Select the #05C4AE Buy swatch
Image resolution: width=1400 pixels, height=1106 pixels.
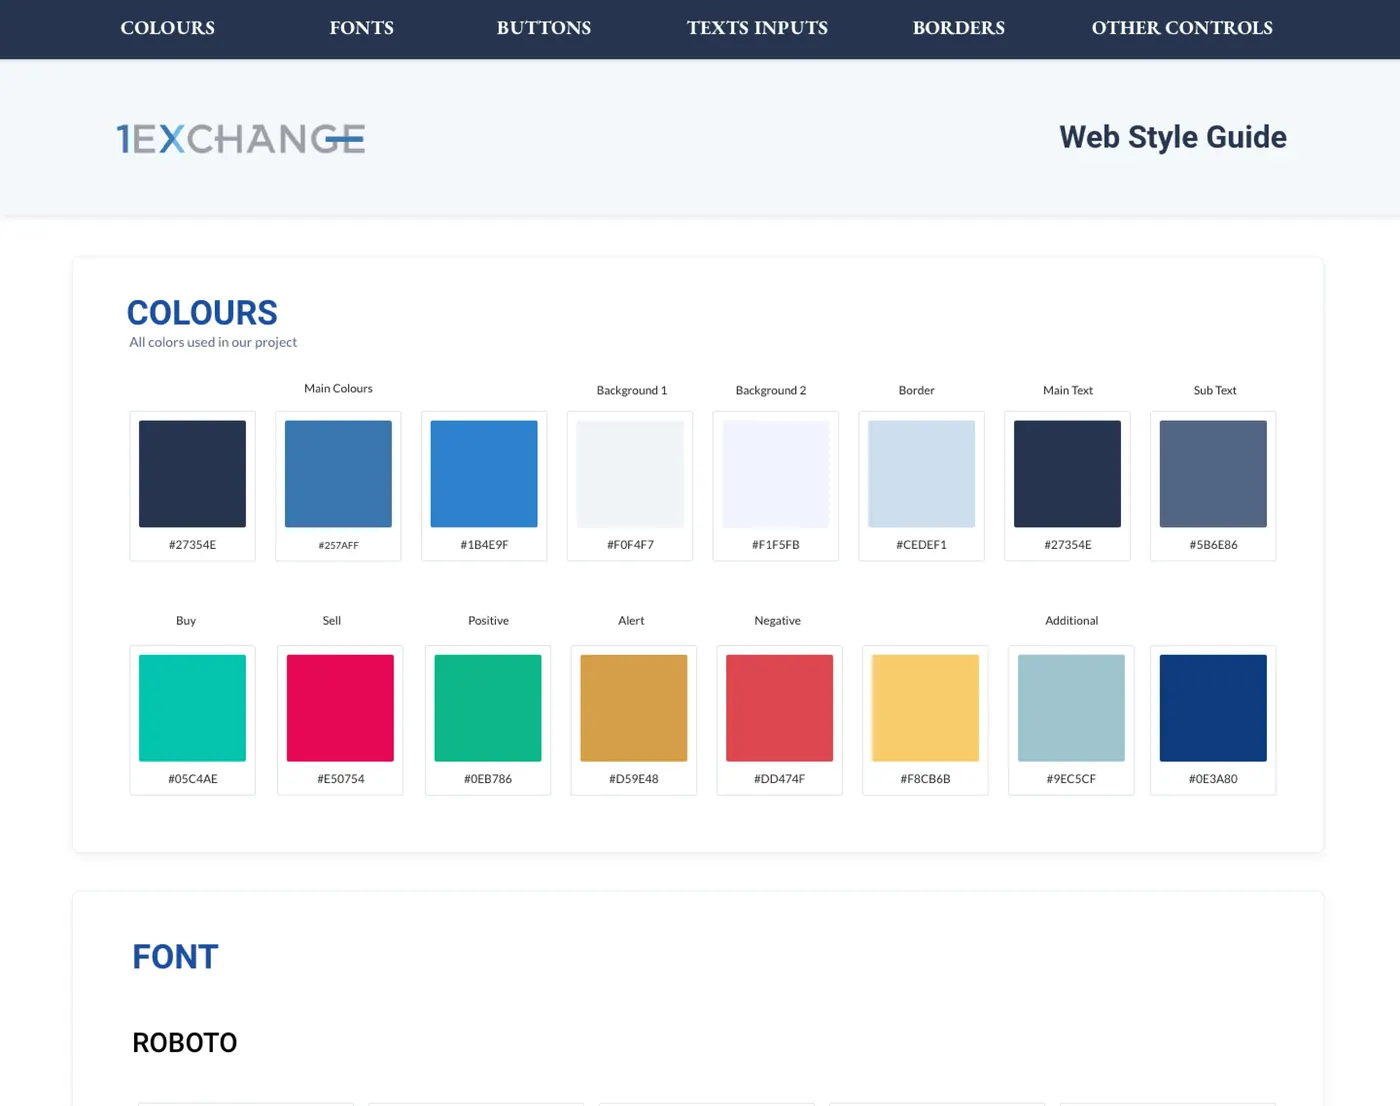[x=192, y=708]
